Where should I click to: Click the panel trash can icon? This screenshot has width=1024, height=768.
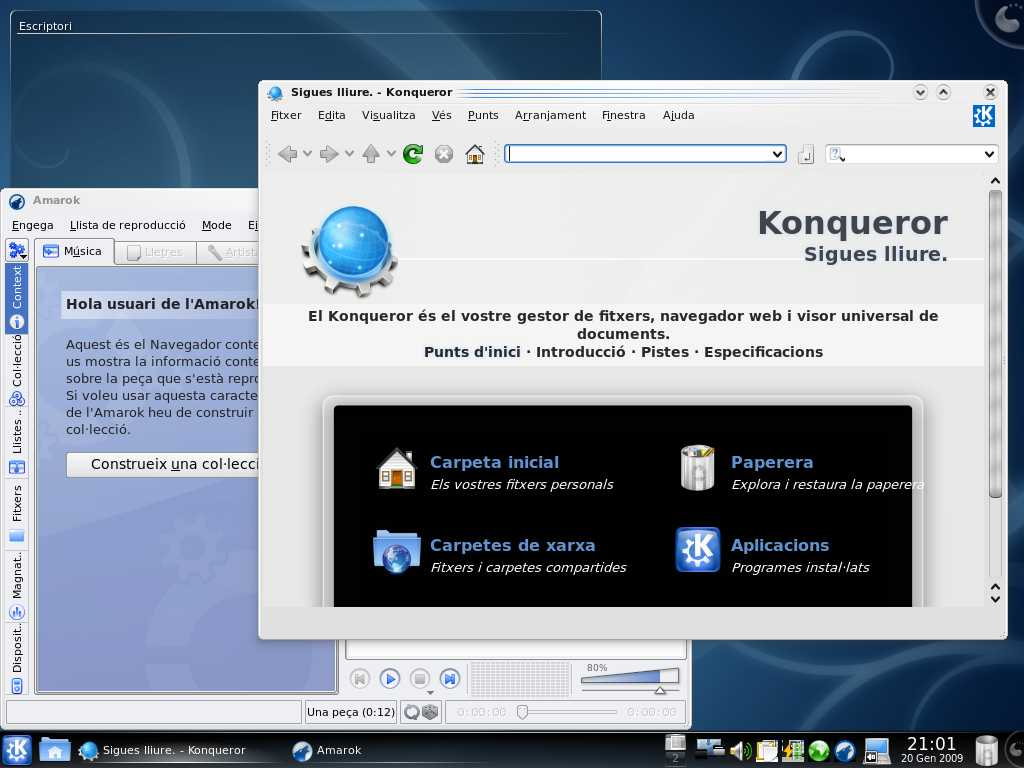[x=986, y=750]
